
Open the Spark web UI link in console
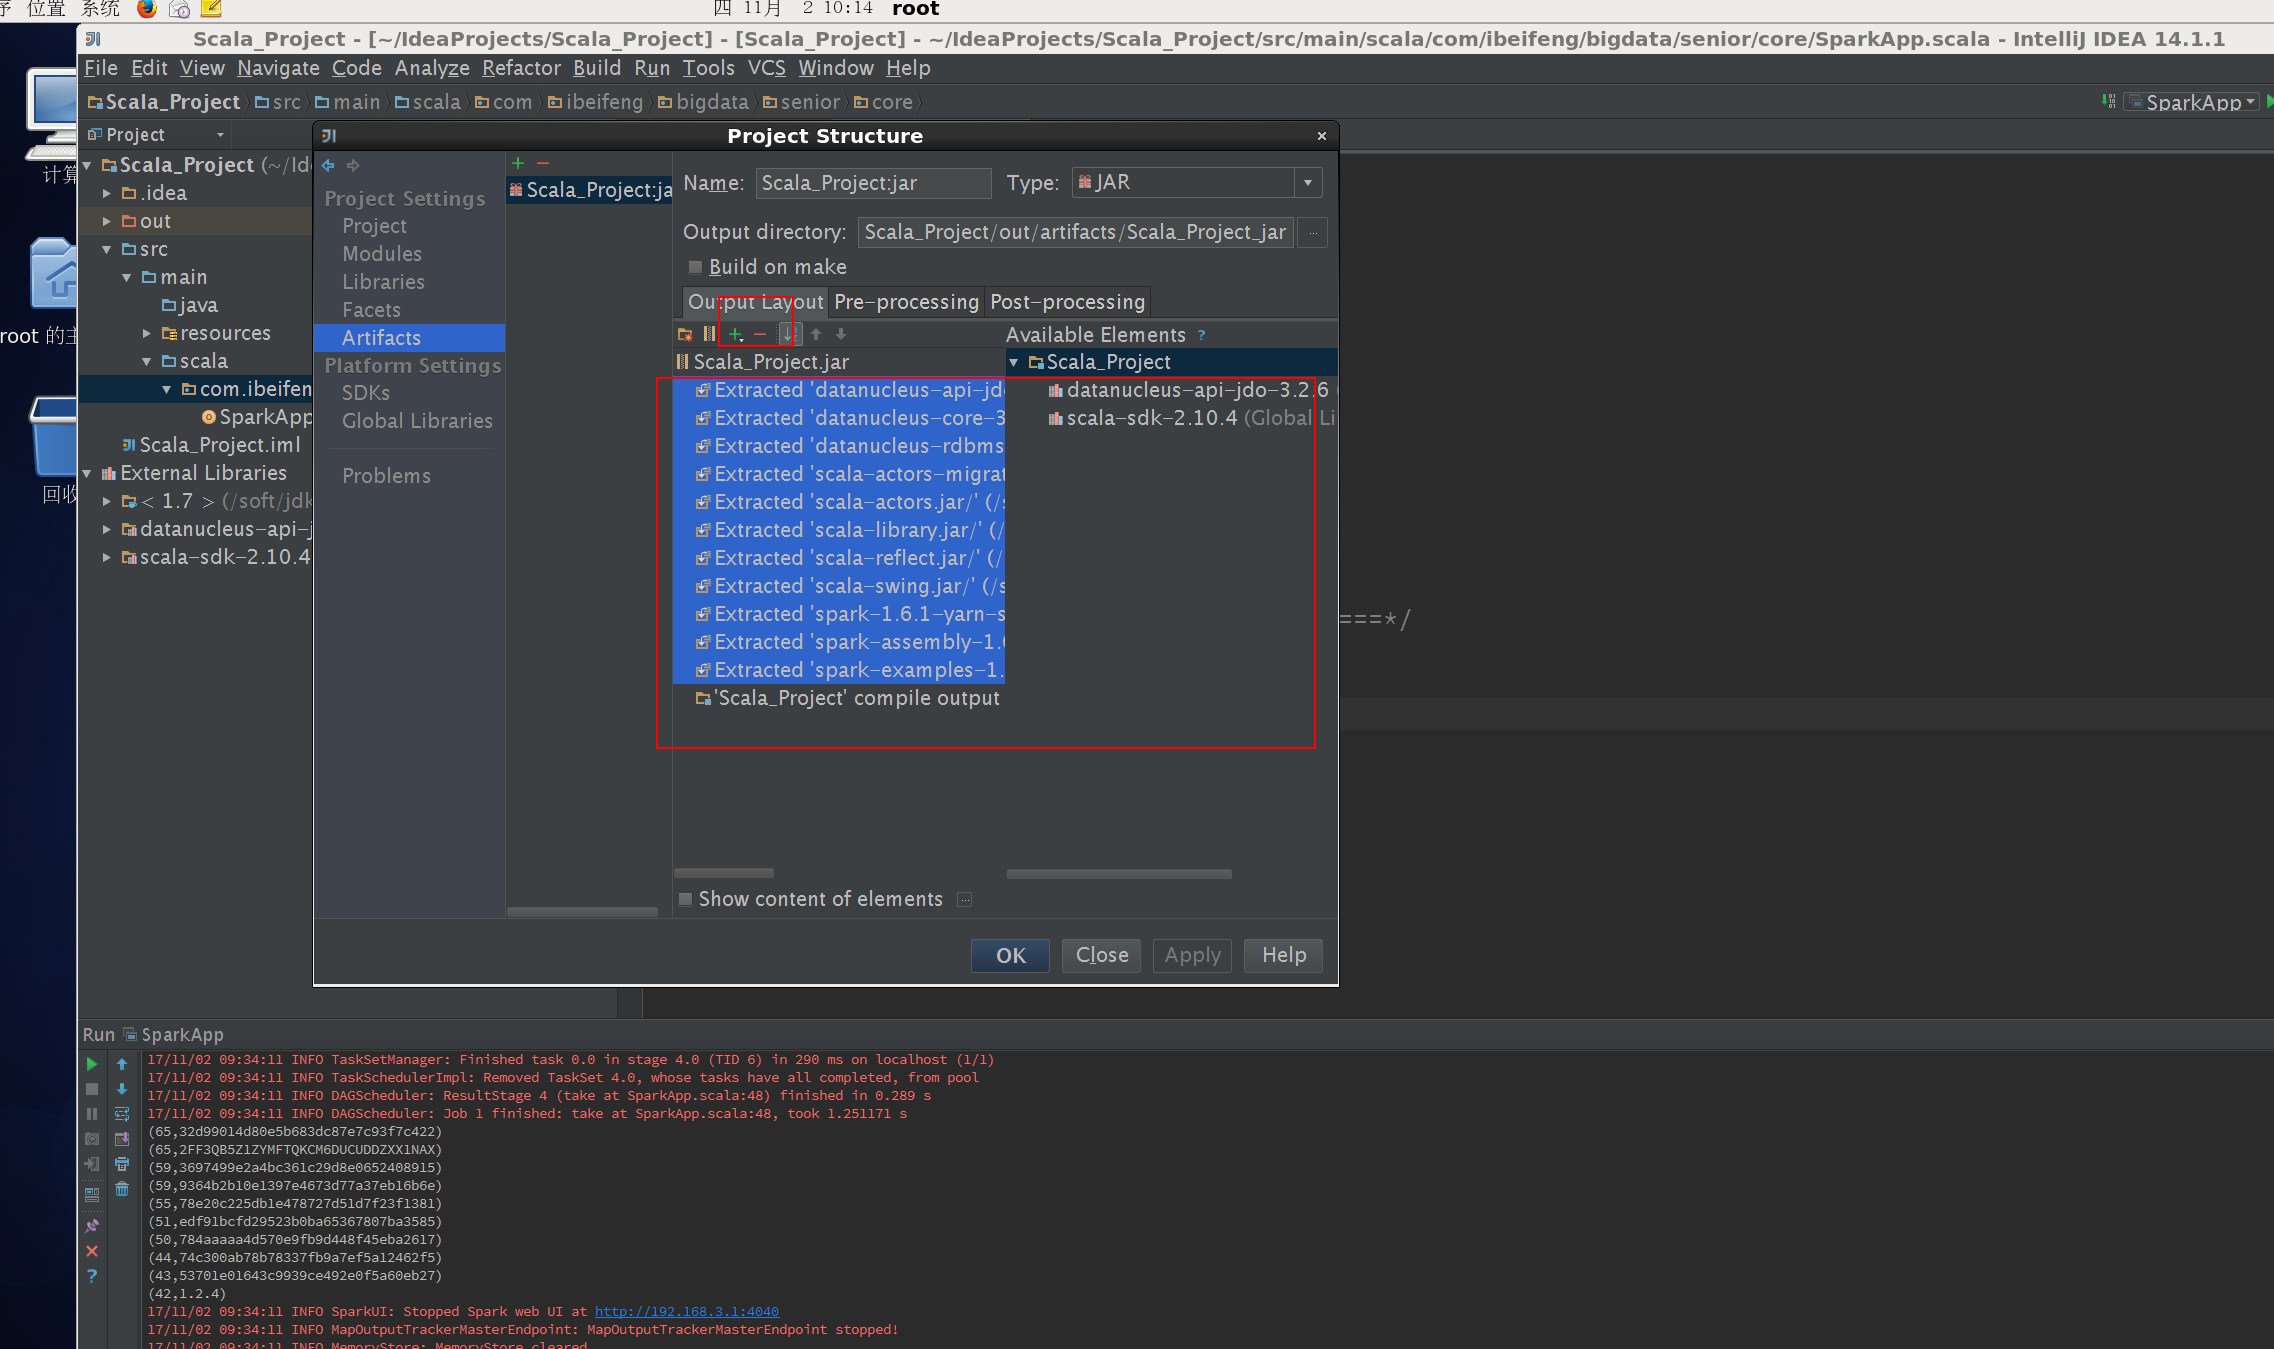coord(686,1311)
